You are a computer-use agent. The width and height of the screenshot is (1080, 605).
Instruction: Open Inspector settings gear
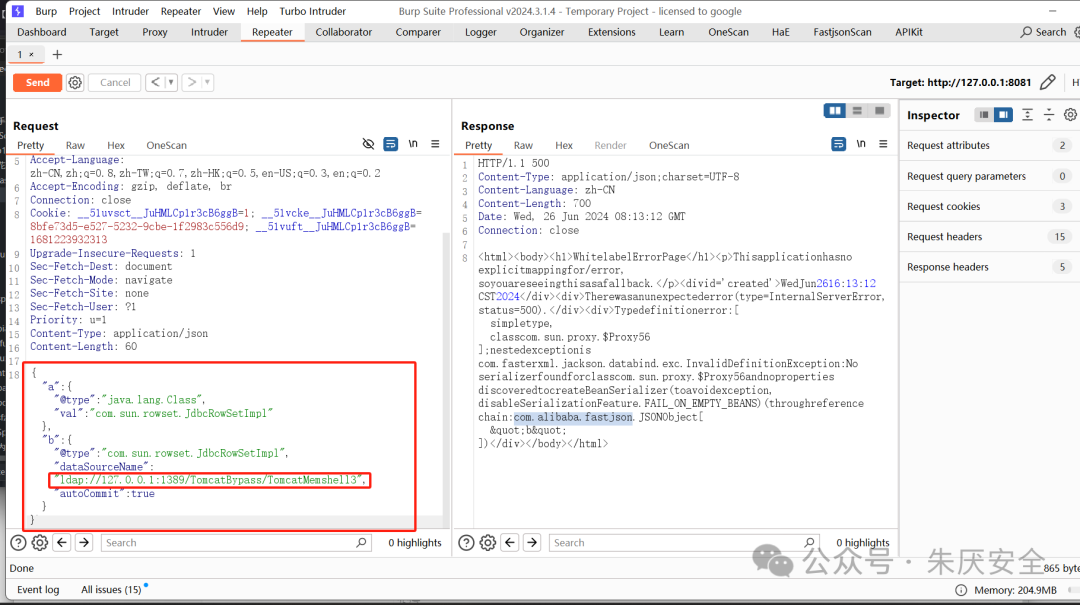[x=1070, y=115]
